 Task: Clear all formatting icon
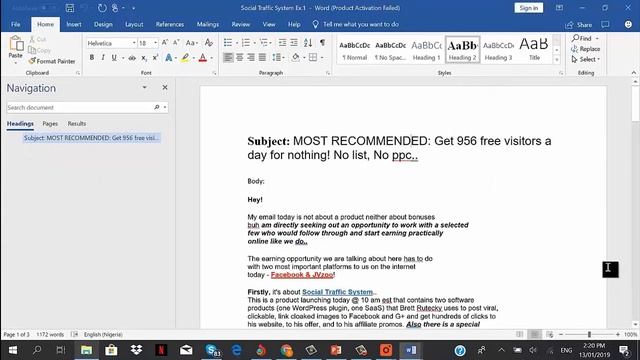point(209,43)
